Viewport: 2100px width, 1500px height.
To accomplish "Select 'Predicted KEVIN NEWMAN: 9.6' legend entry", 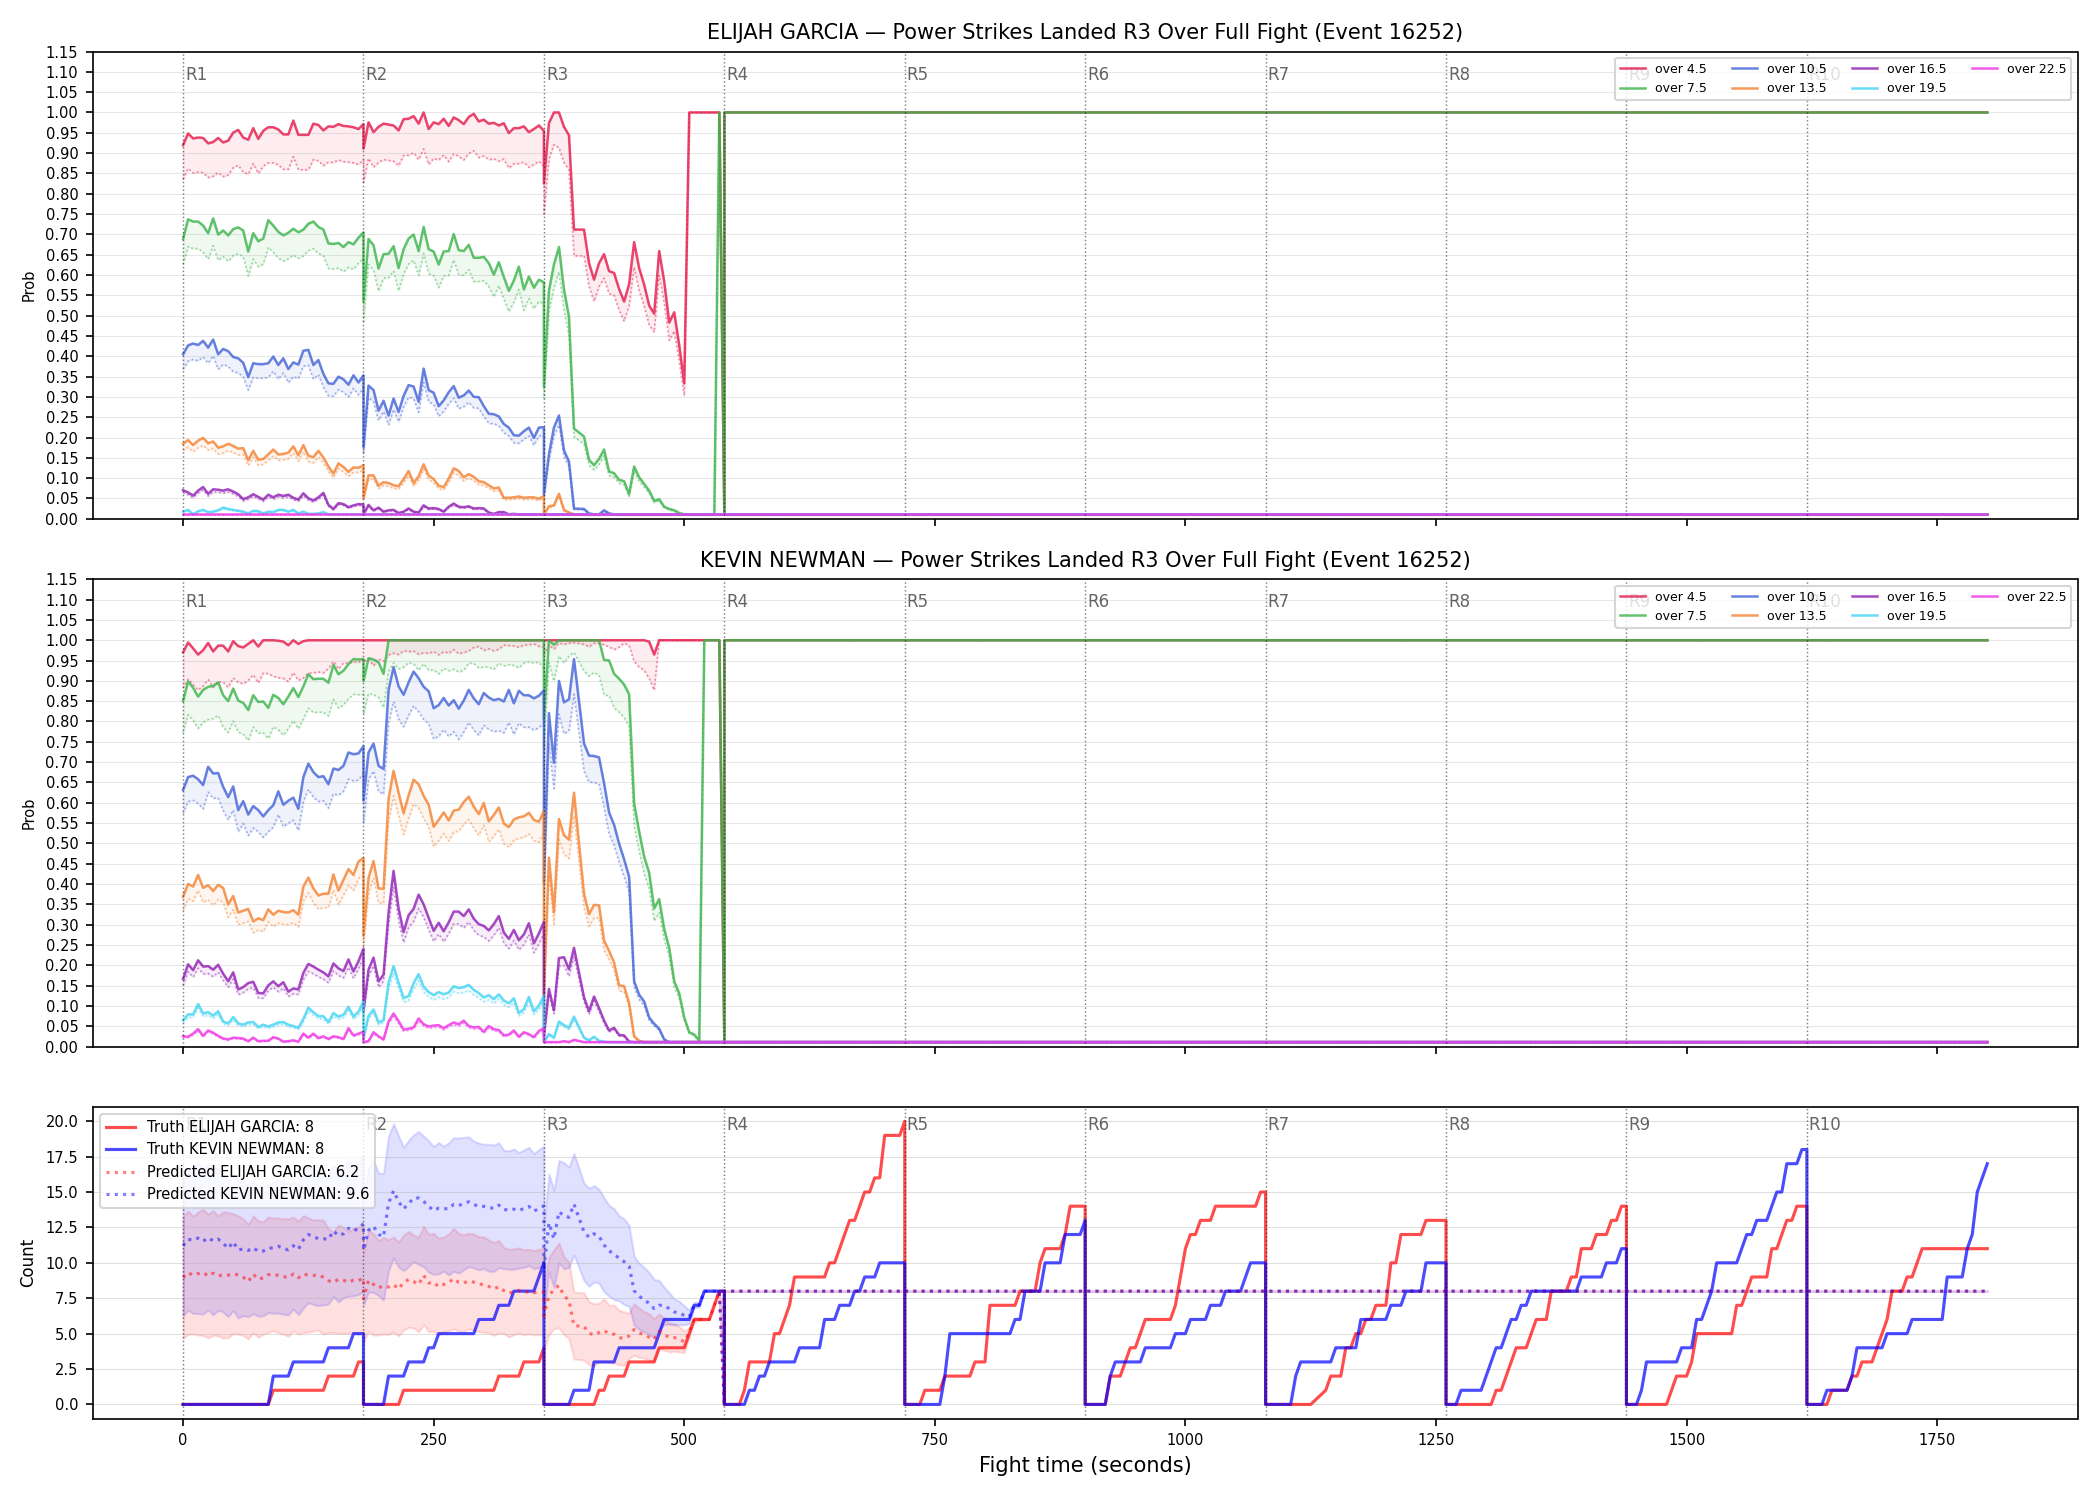I will click(x=237, y=1194).
